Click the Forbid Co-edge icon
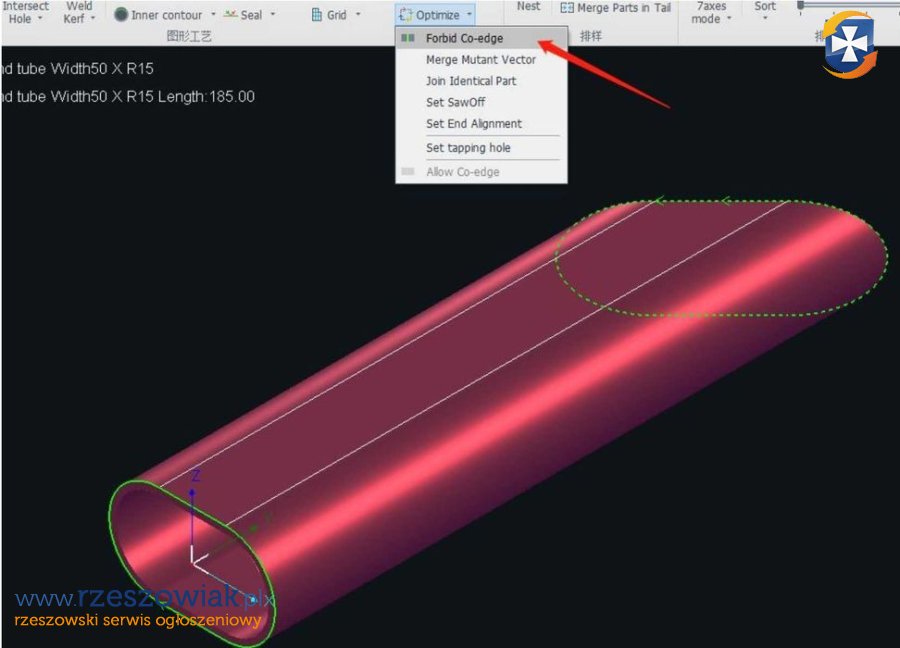Image resolution: width=900 pixels, height=648 pixels. [x=408, y=38]
